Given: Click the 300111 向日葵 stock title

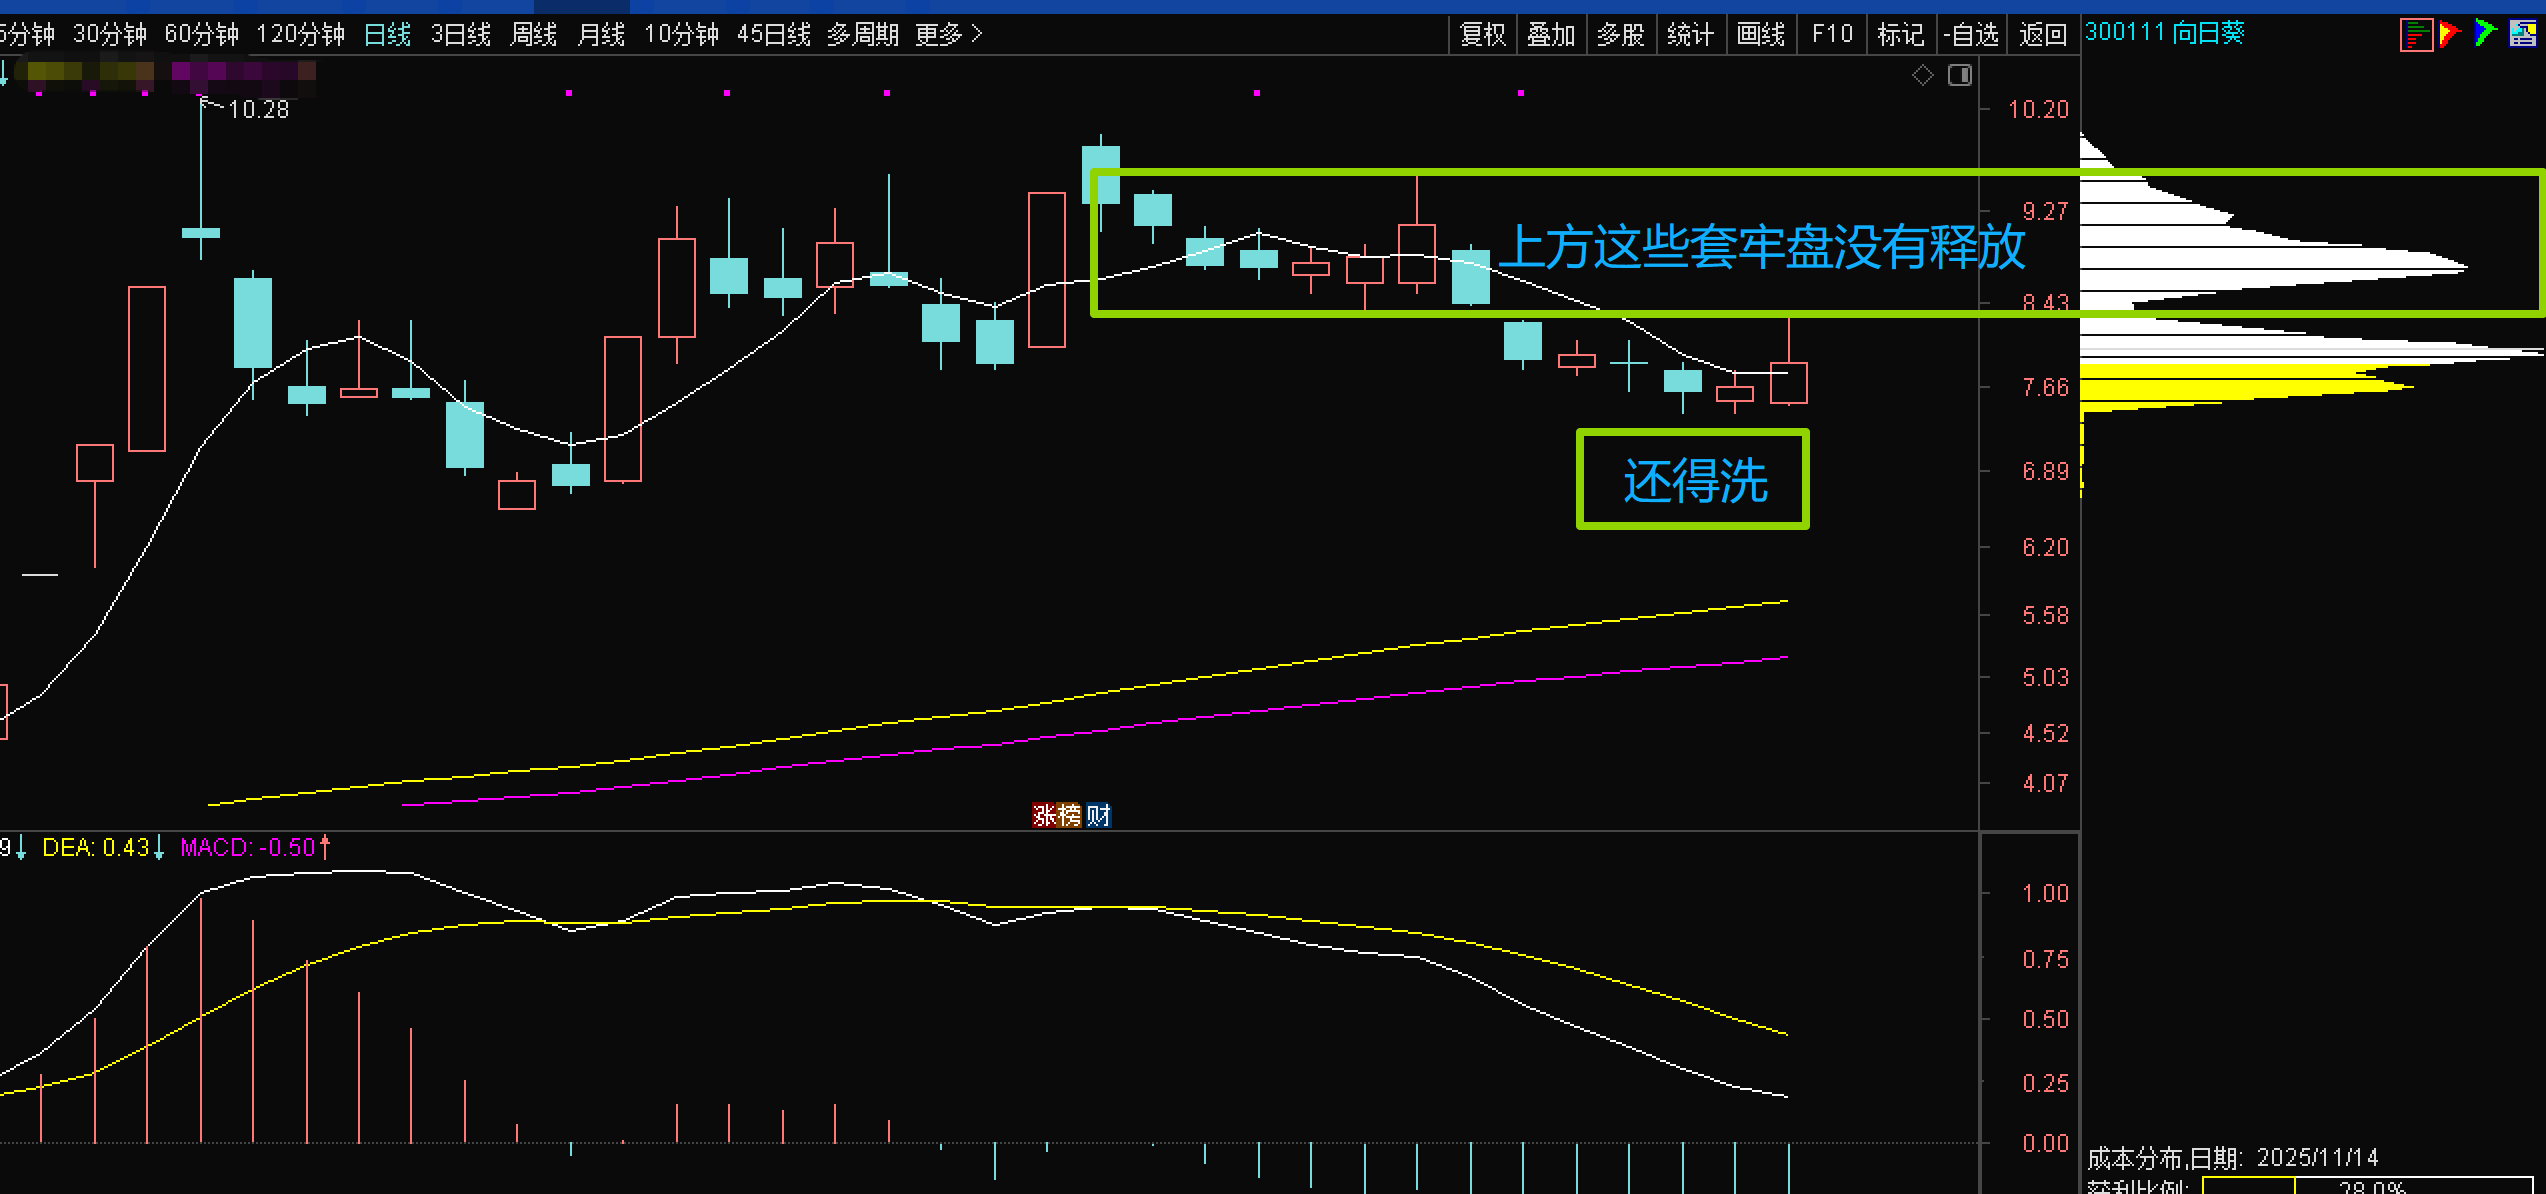Looking at the screenshot, I should tap(2164, 33).
